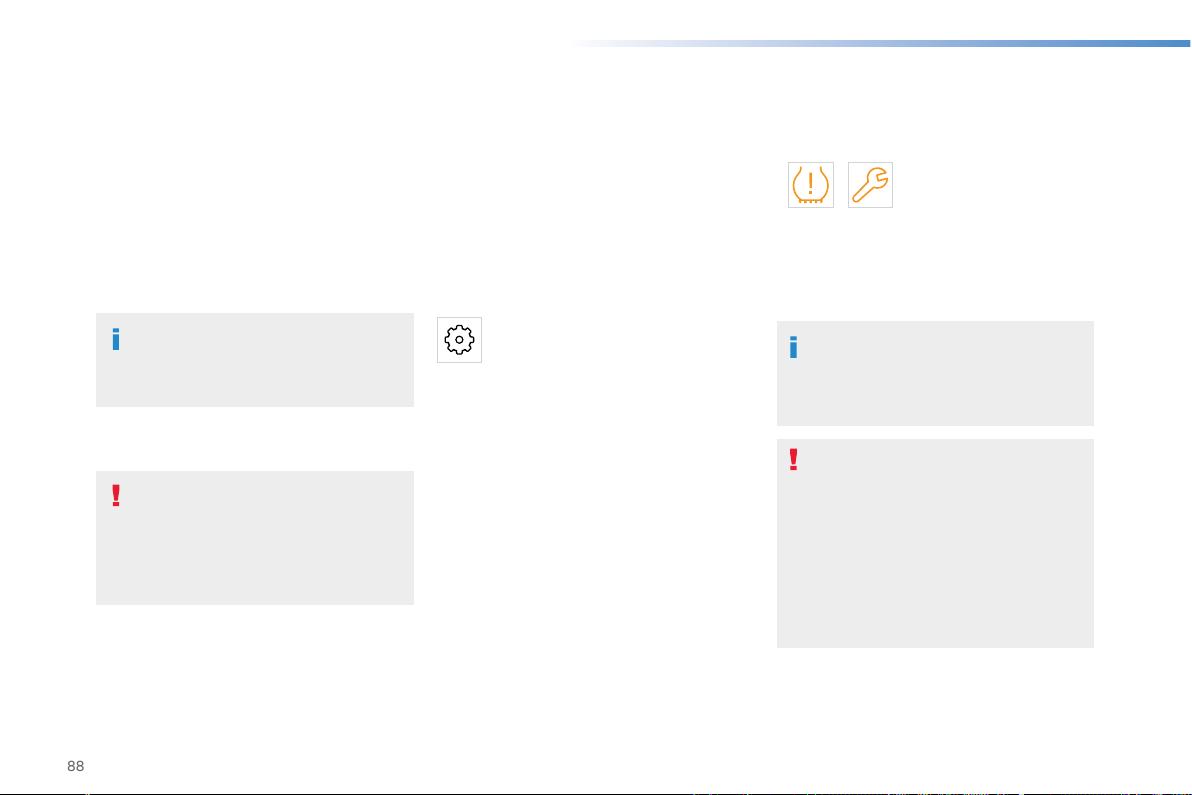Click the black line below the page

(596, 793)
